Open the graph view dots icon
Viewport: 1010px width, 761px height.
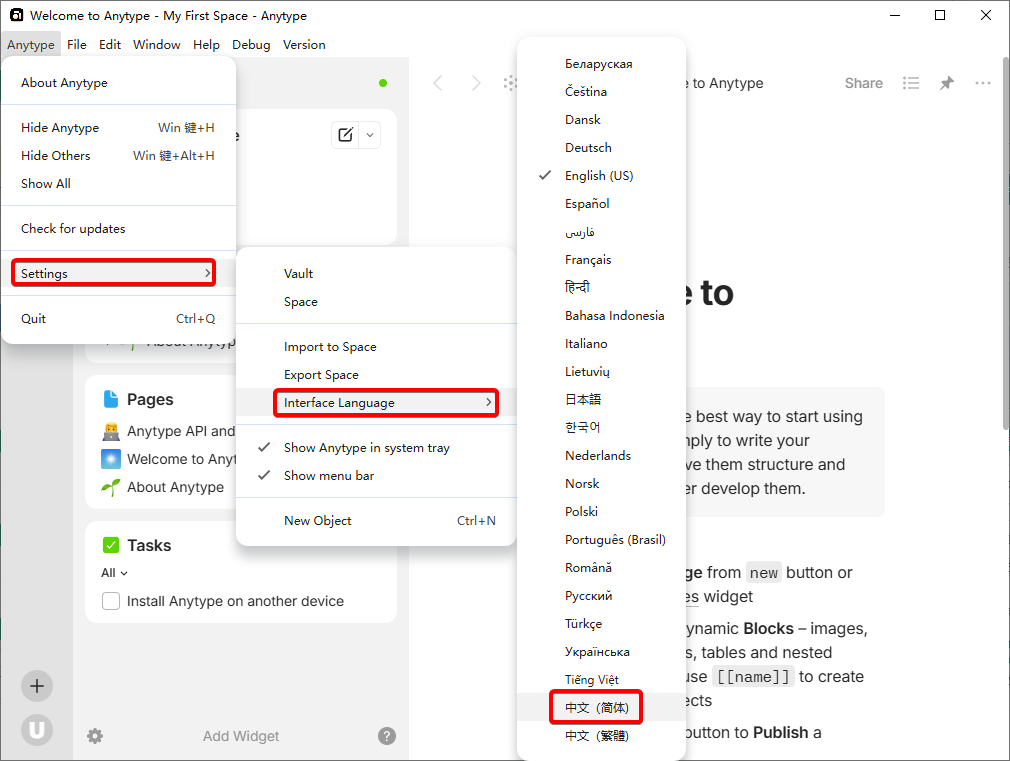pos(510,83)
